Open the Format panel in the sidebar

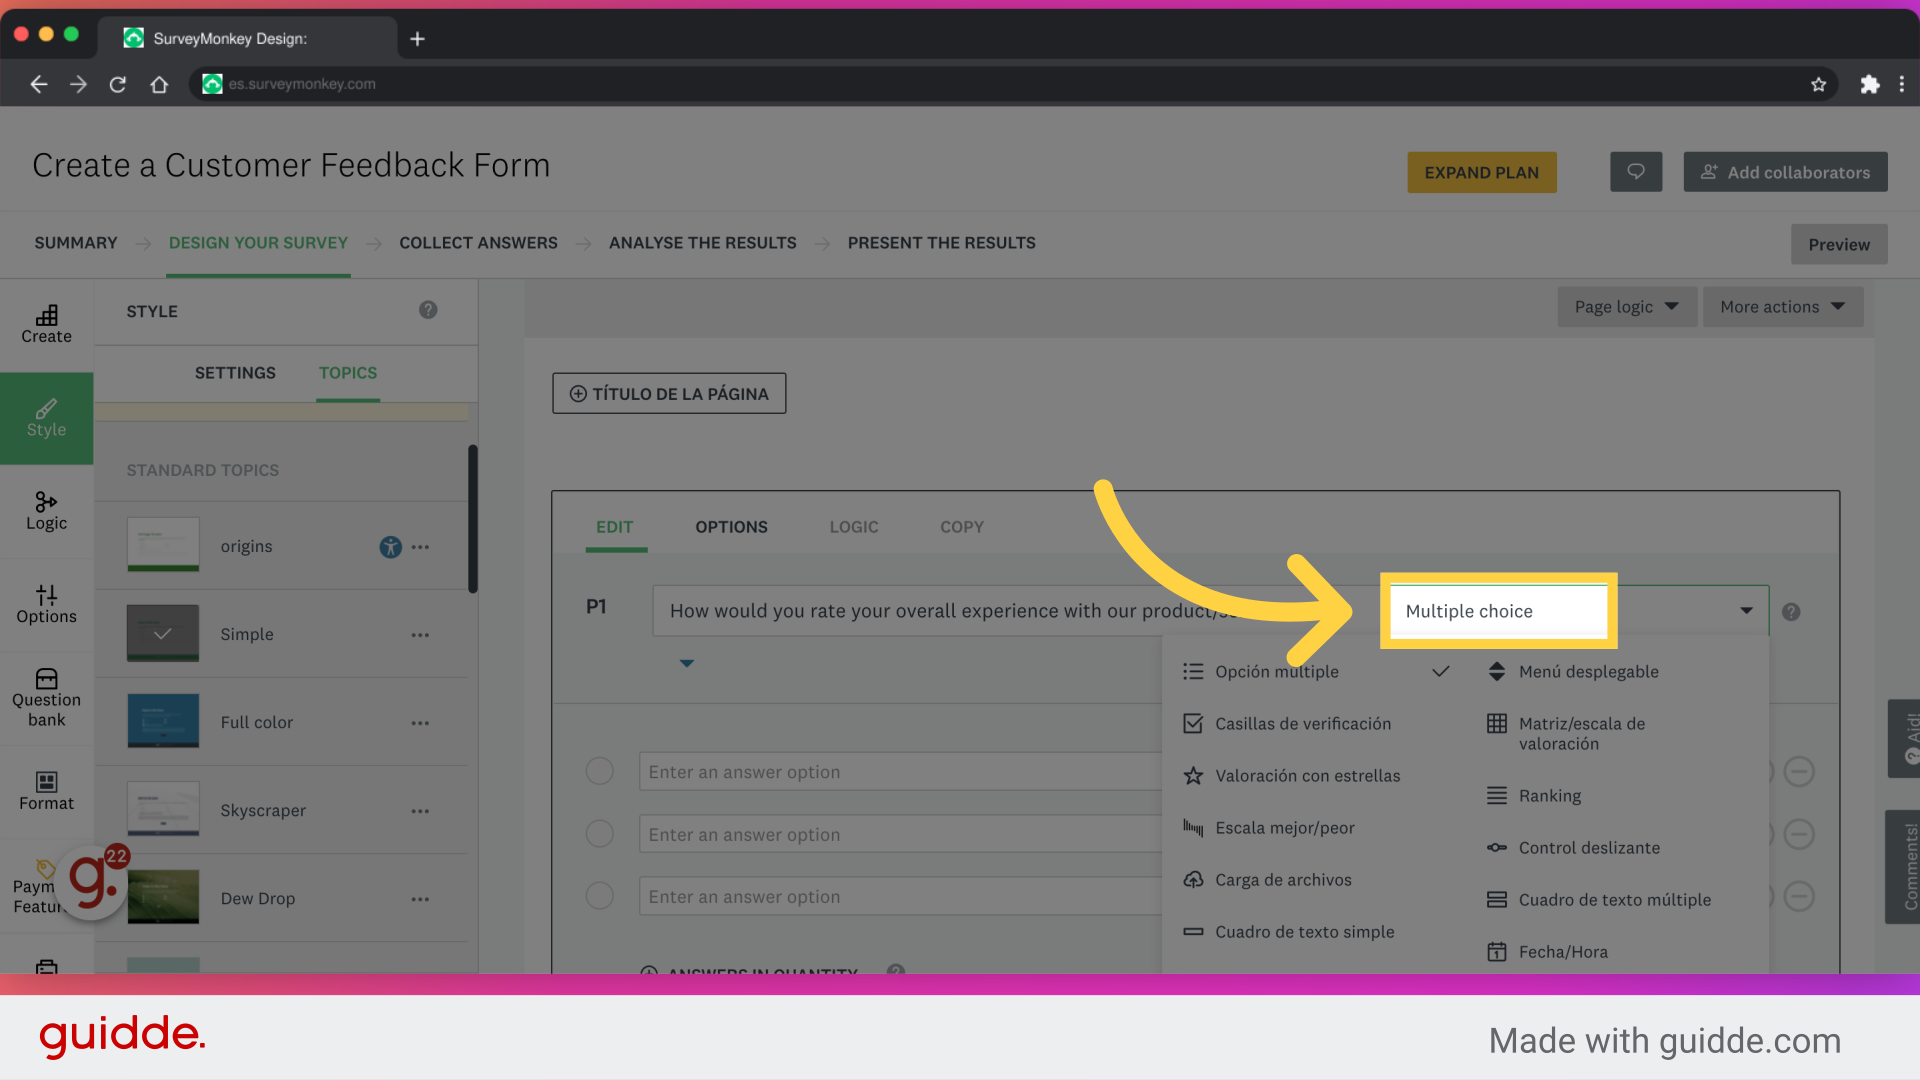pyautogui.click(x=46, y=790)
